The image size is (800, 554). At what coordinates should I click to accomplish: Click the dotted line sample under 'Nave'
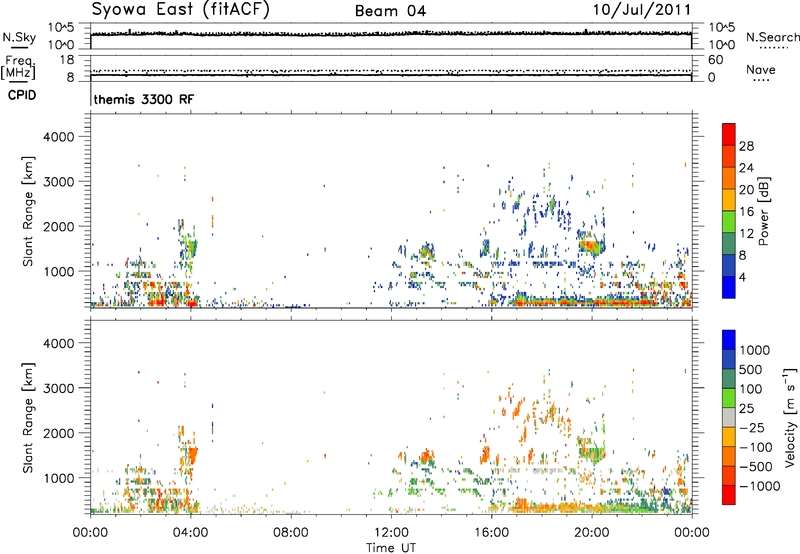coord(761,80)
